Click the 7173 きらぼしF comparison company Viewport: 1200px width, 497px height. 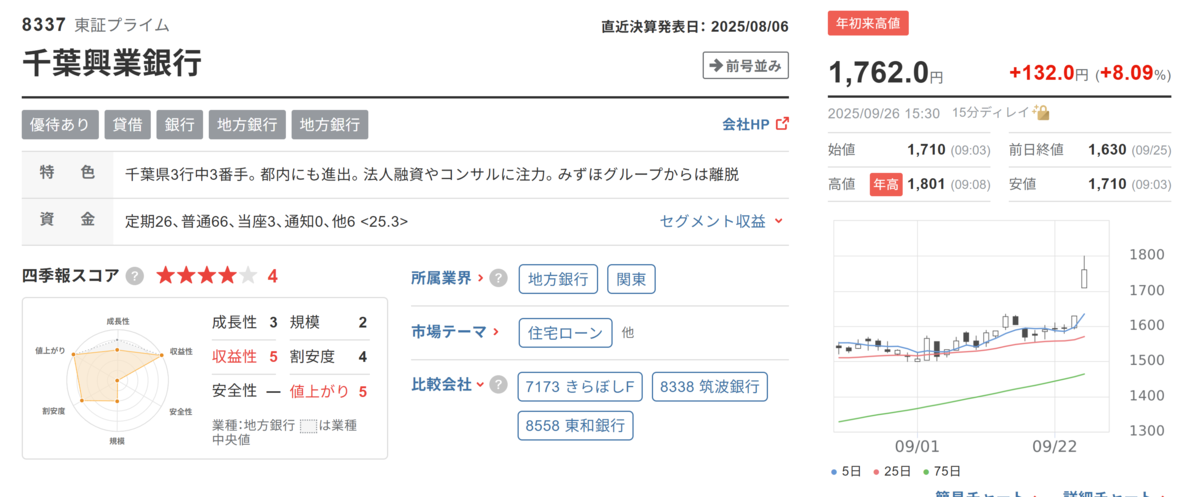pyautogui.click(x=579, y=386)
